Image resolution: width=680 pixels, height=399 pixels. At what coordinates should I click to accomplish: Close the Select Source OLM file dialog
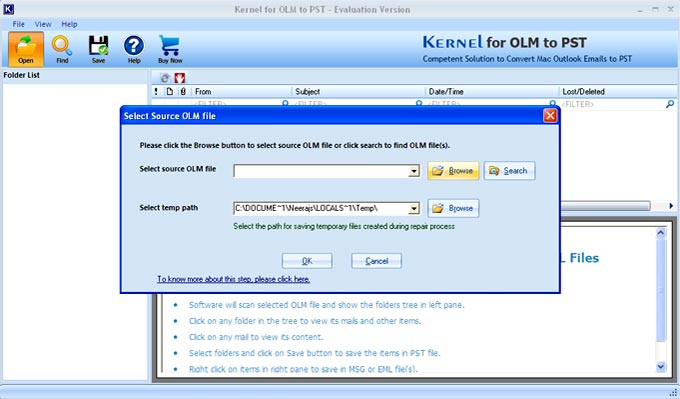tap(550, 116)
